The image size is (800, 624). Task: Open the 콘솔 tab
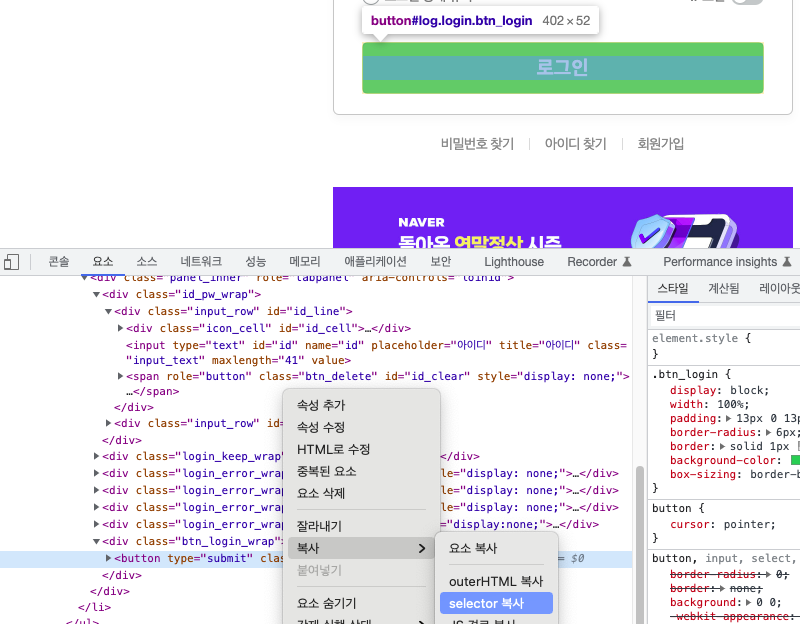pyautogui.click(x=59, y=262)
